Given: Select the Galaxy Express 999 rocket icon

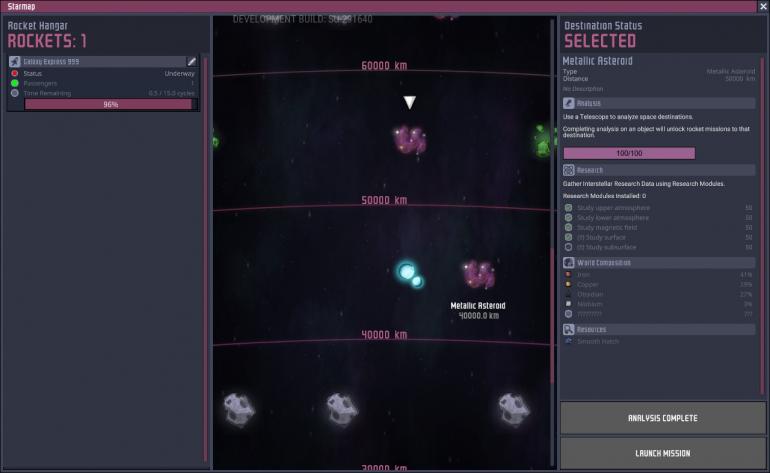Looking at the screenshot, I should pos(15,61).
